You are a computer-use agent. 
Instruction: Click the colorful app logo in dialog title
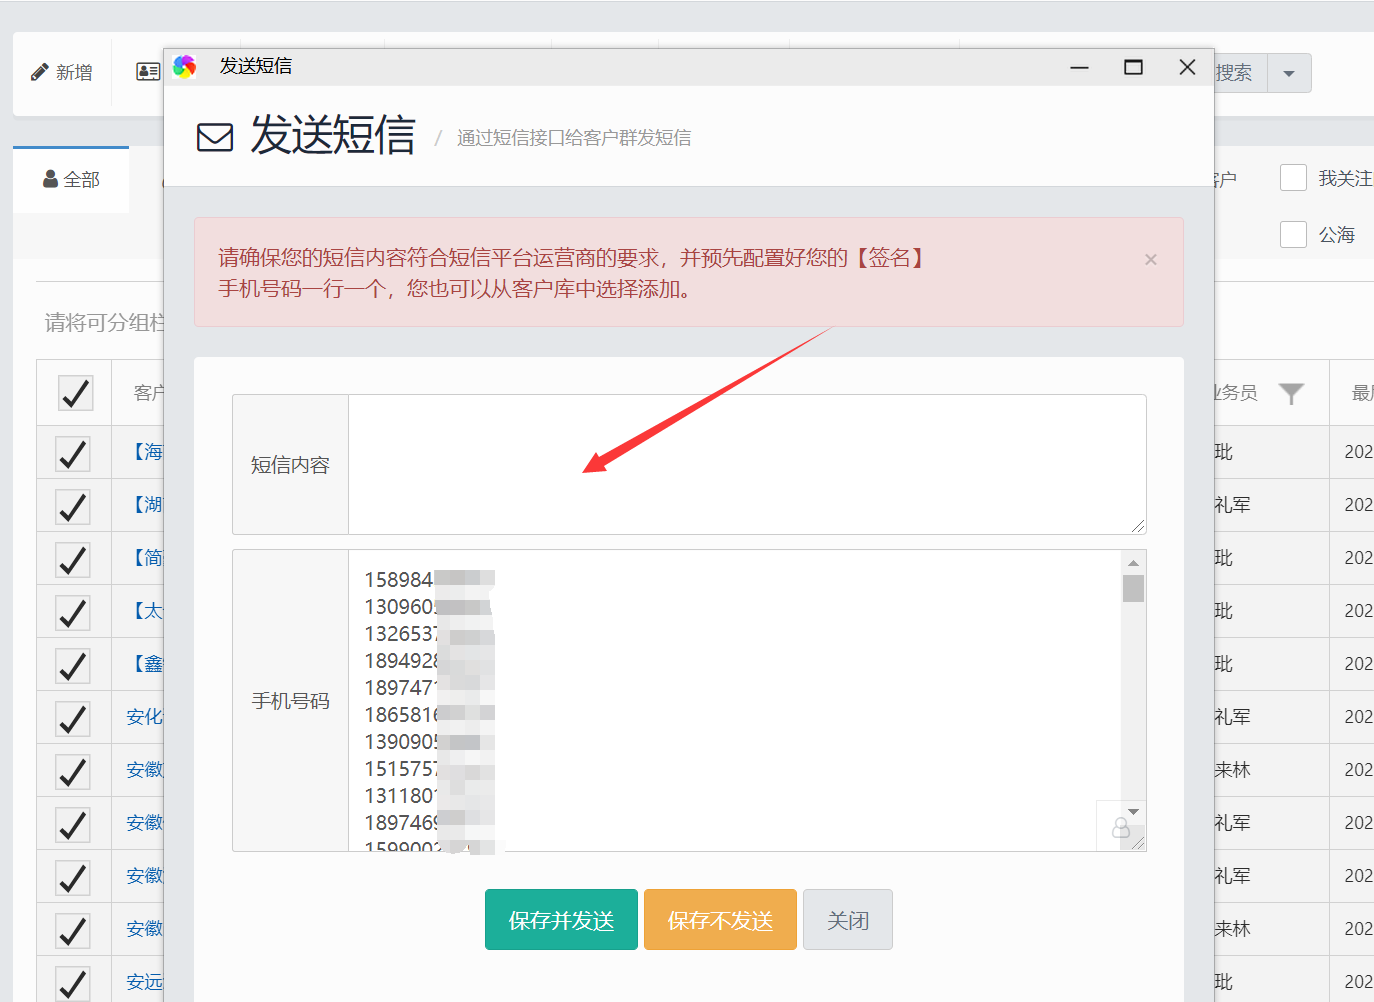point(185,66)
